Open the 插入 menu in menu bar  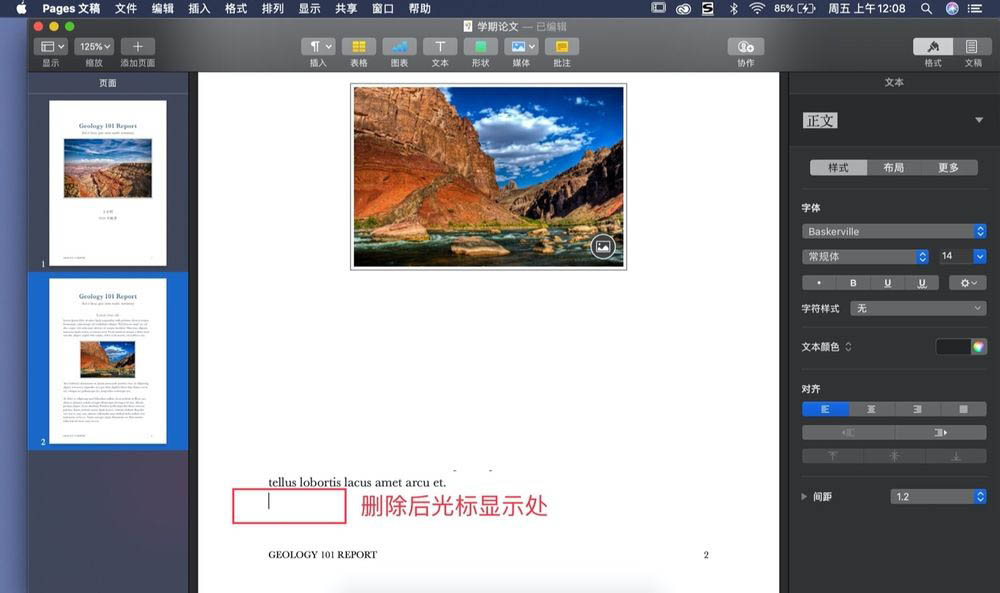[199, 8]
